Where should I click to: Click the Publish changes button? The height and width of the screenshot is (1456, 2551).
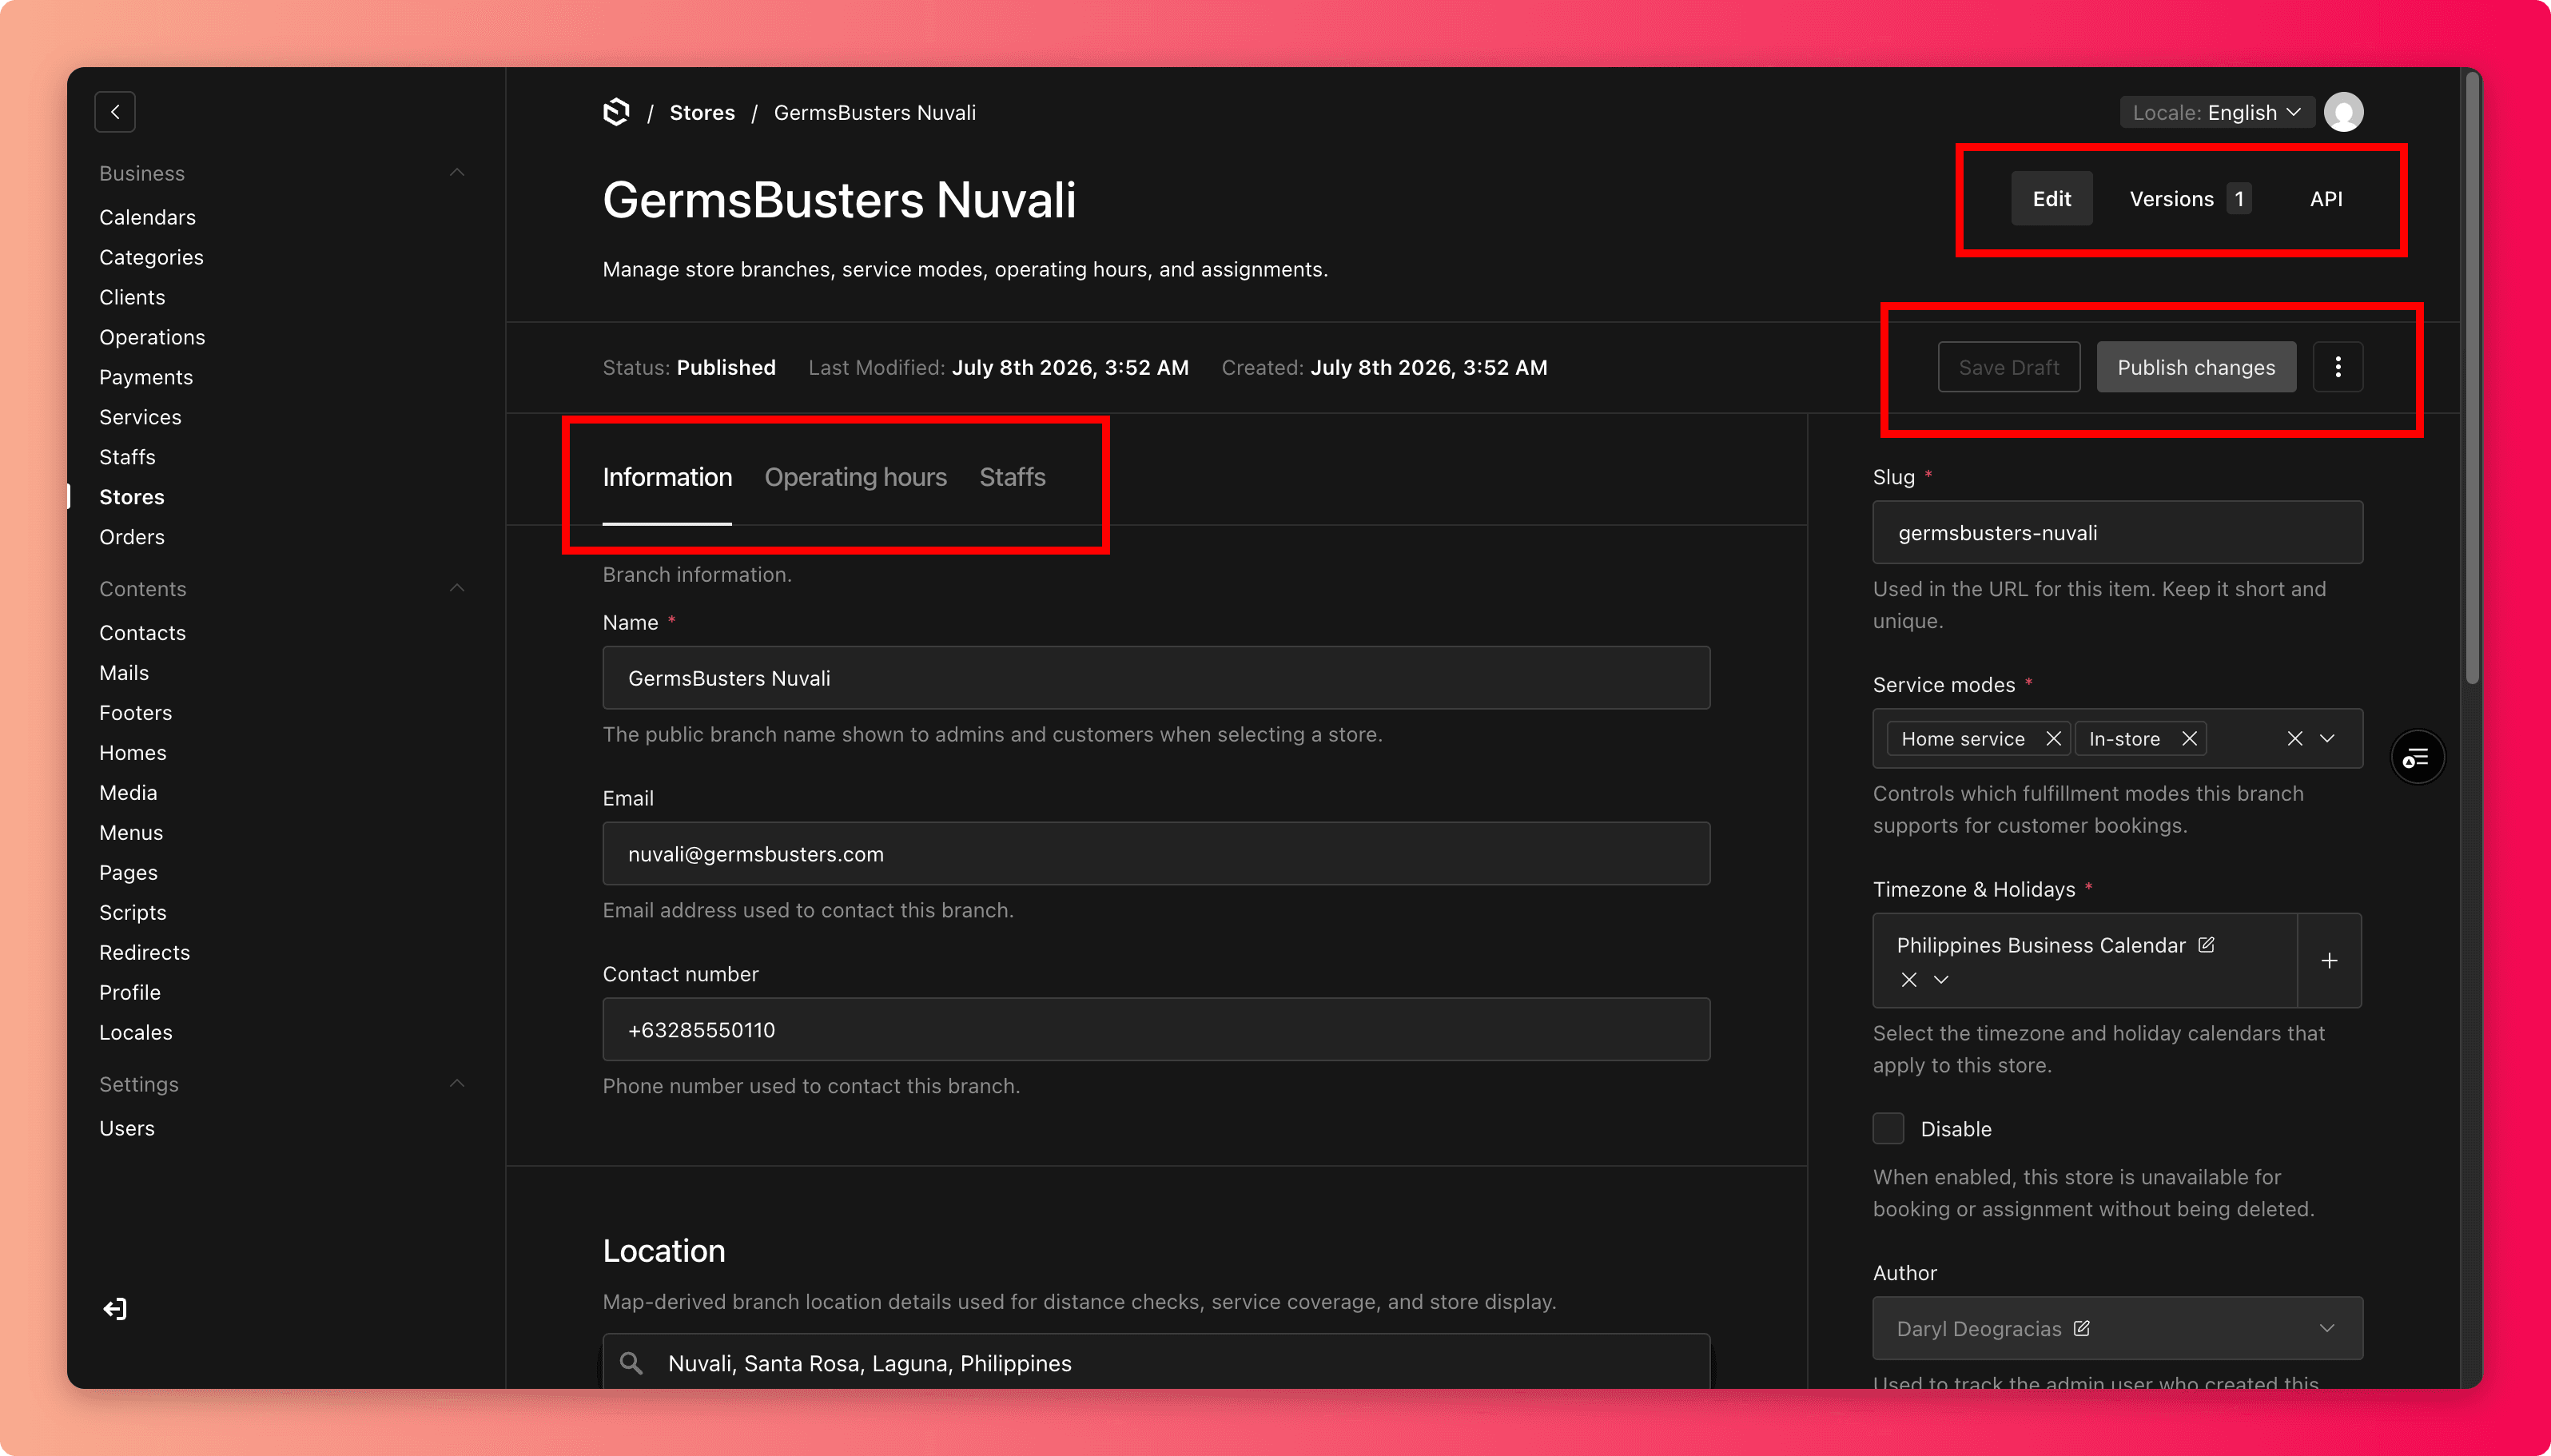(2195, 367)
